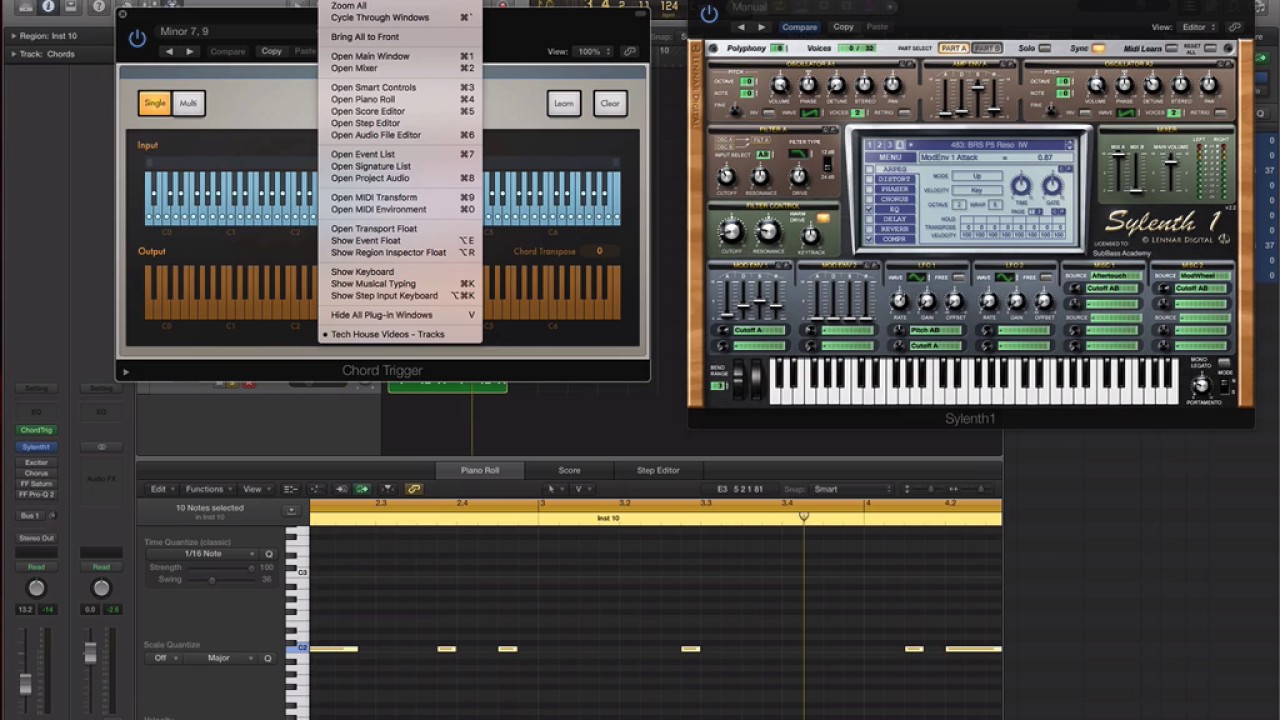This screenshot has height=720, width=1280.
Task: Toggle MIDI In button in Piano Roll
Action: tap(341, 489)
